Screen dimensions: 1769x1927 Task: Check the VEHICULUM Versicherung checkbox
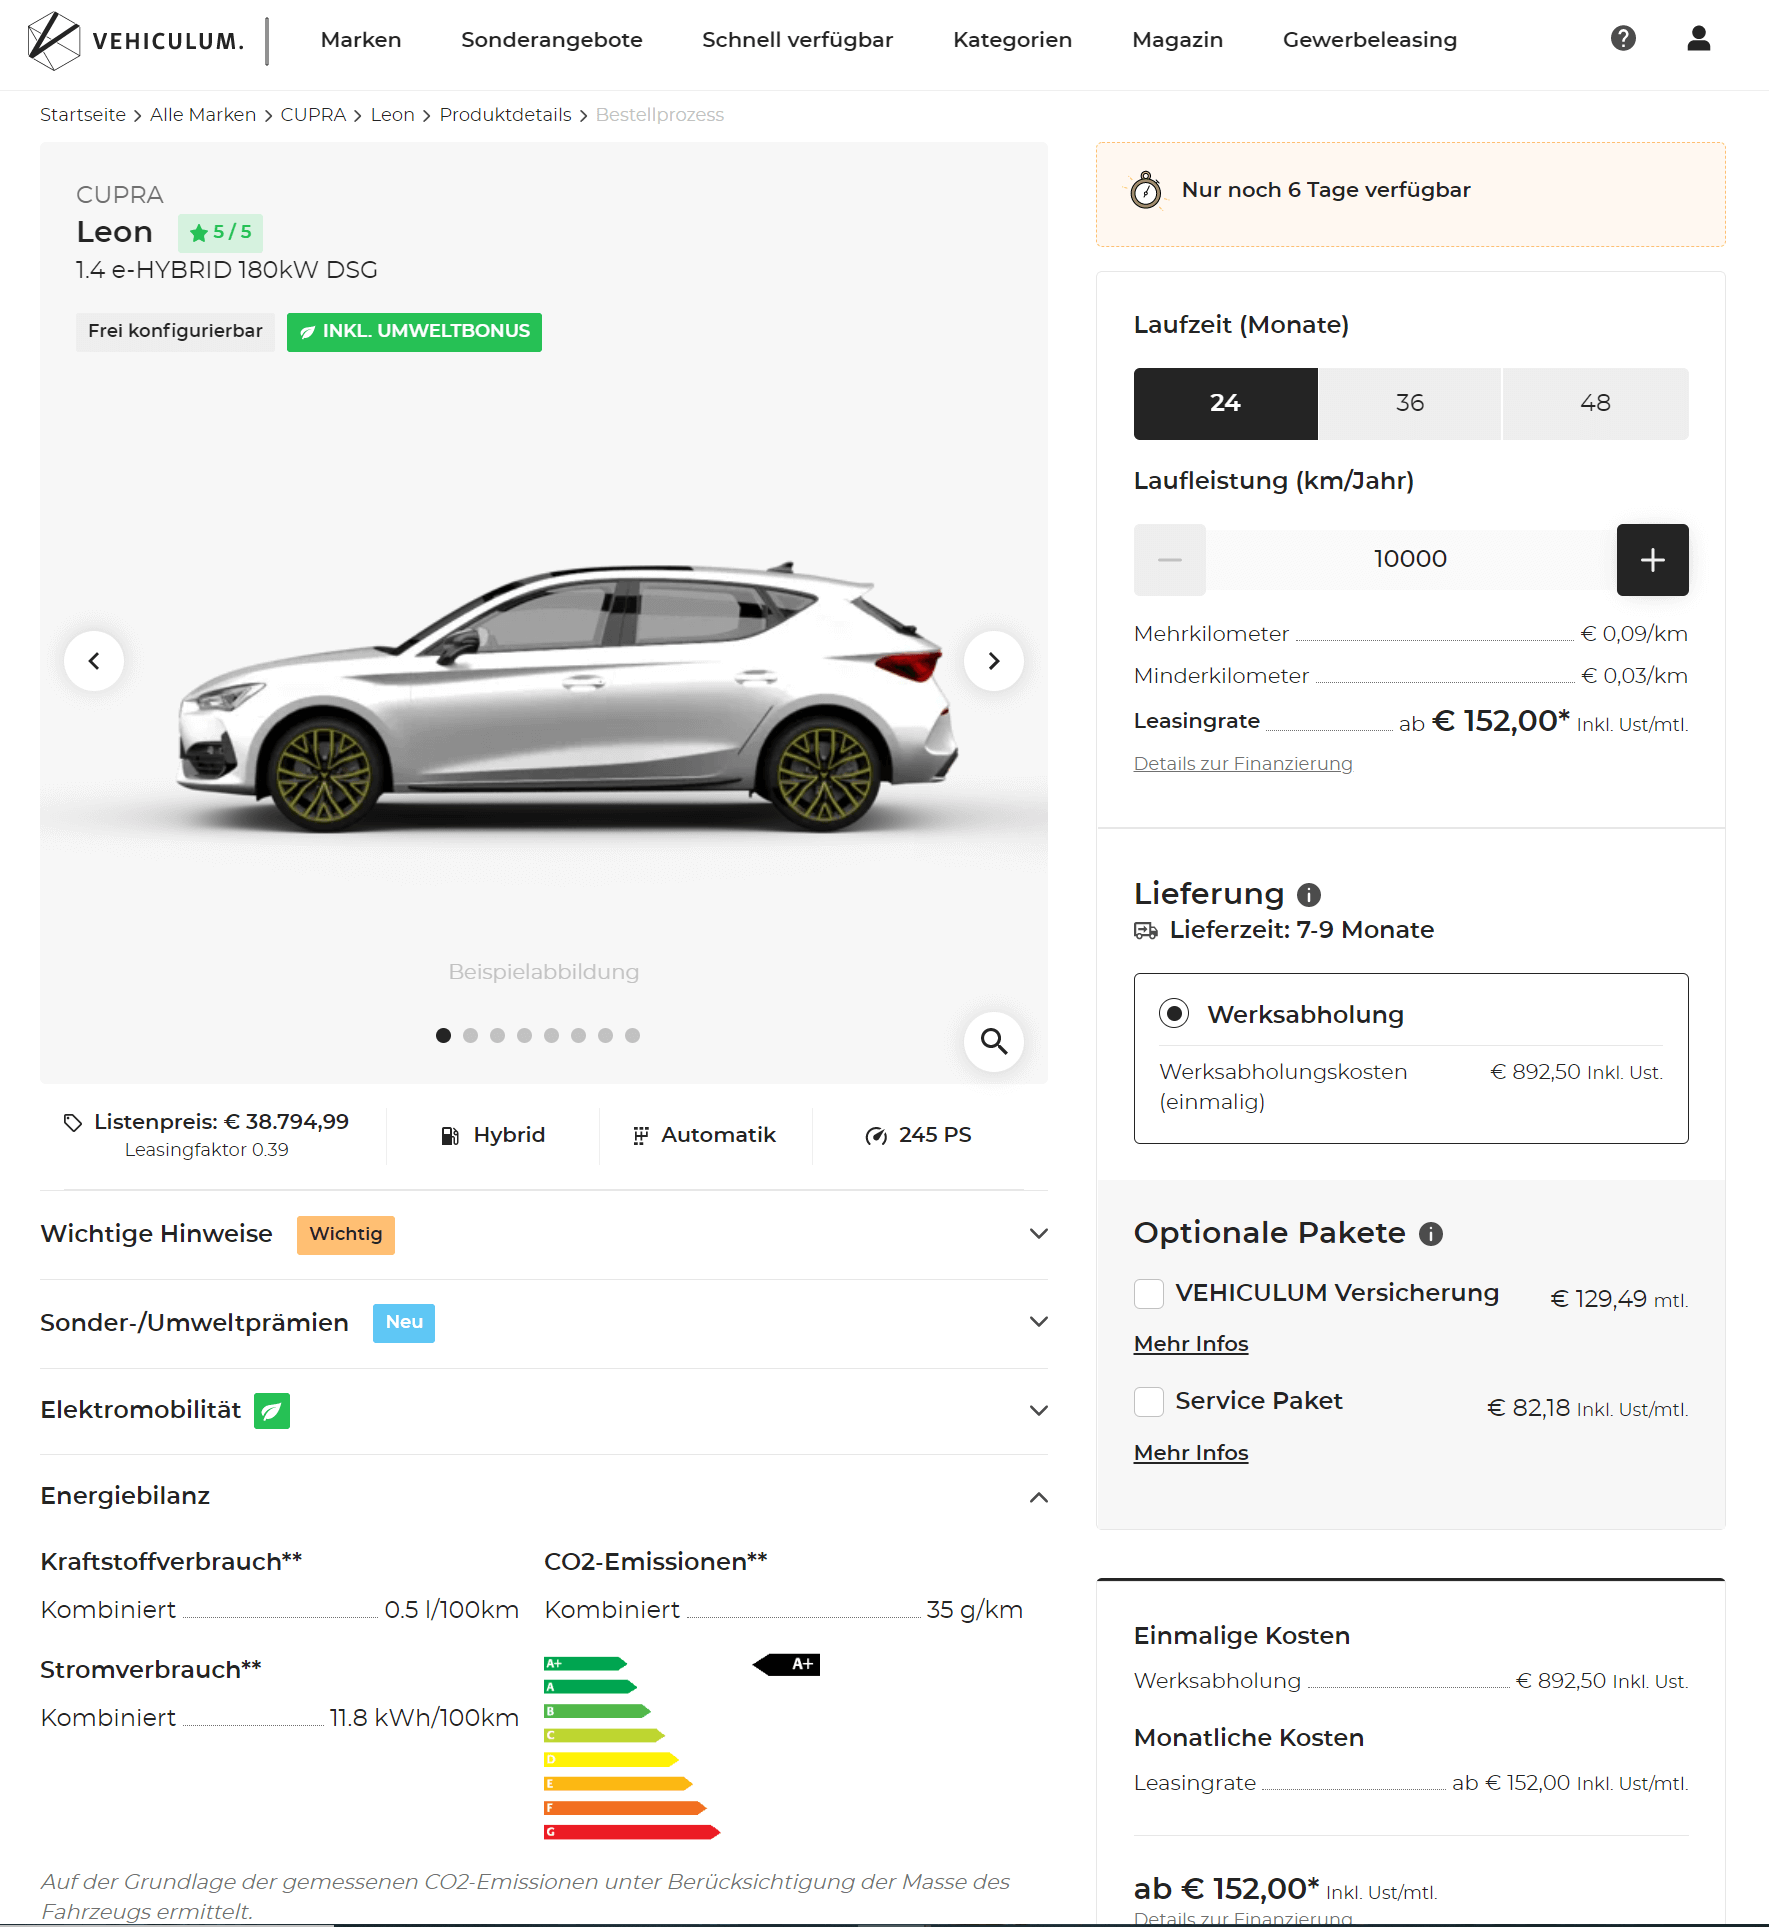pyautogui.click(x=1149, y=1294)
